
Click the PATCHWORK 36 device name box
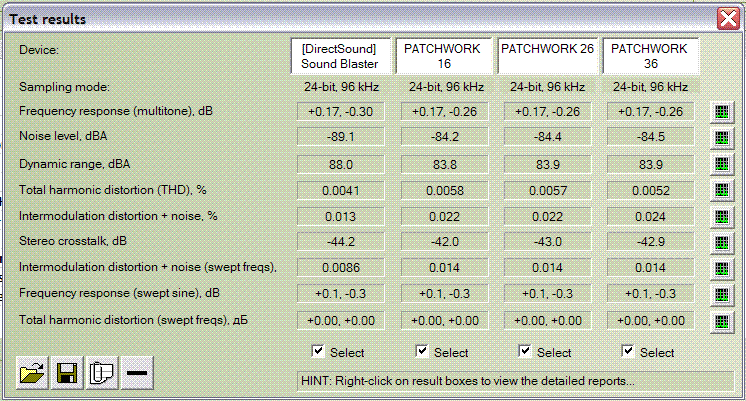tap(650, 56)
